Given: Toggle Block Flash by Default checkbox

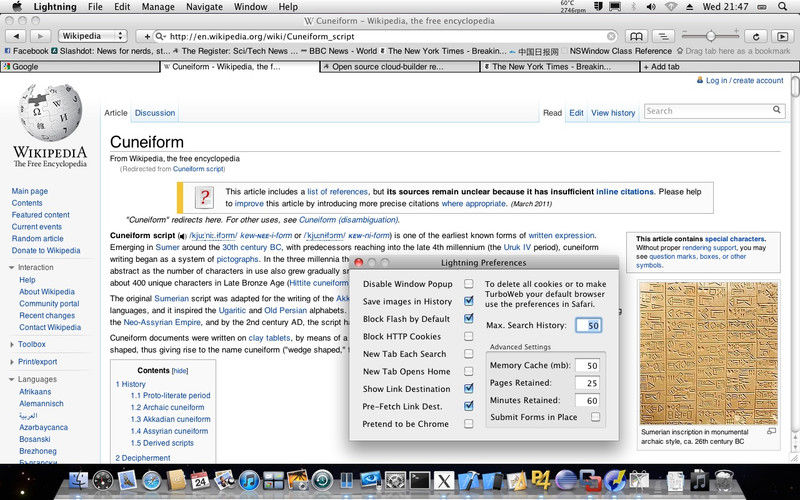Looking at the screenshot, I should click(468, 318).
